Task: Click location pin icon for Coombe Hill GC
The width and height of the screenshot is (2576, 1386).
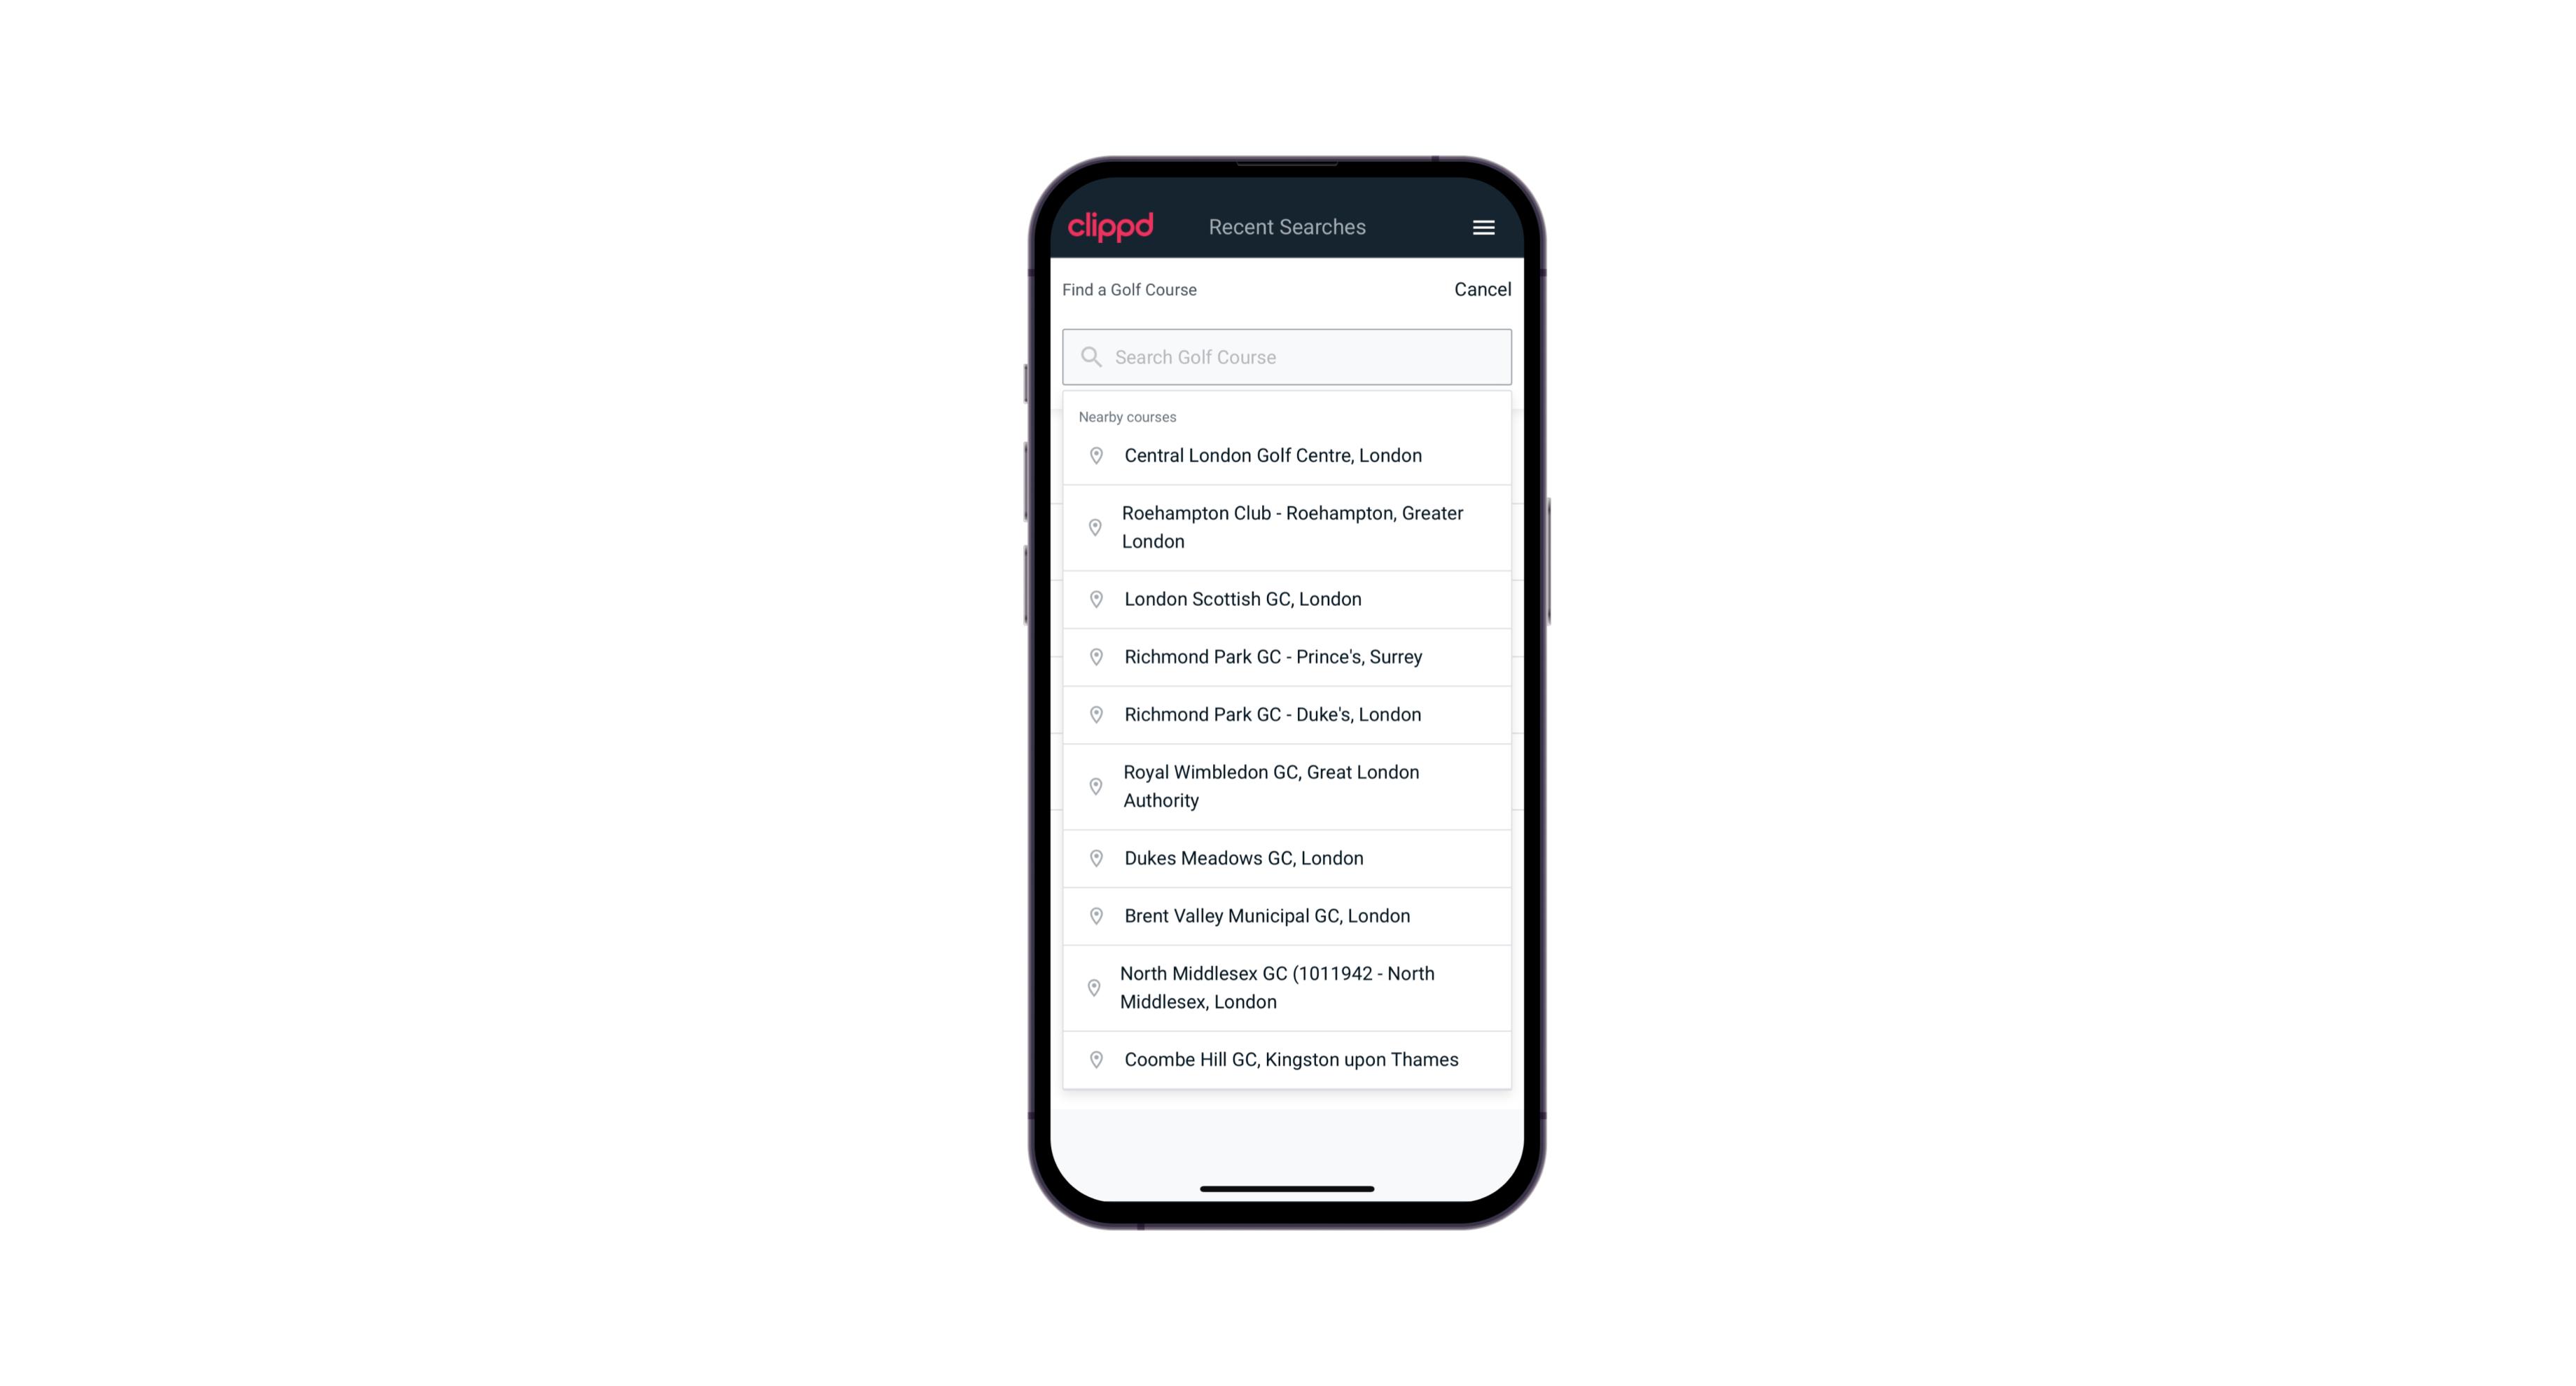Action: pyautogui.click(x=1093, y=1058)
